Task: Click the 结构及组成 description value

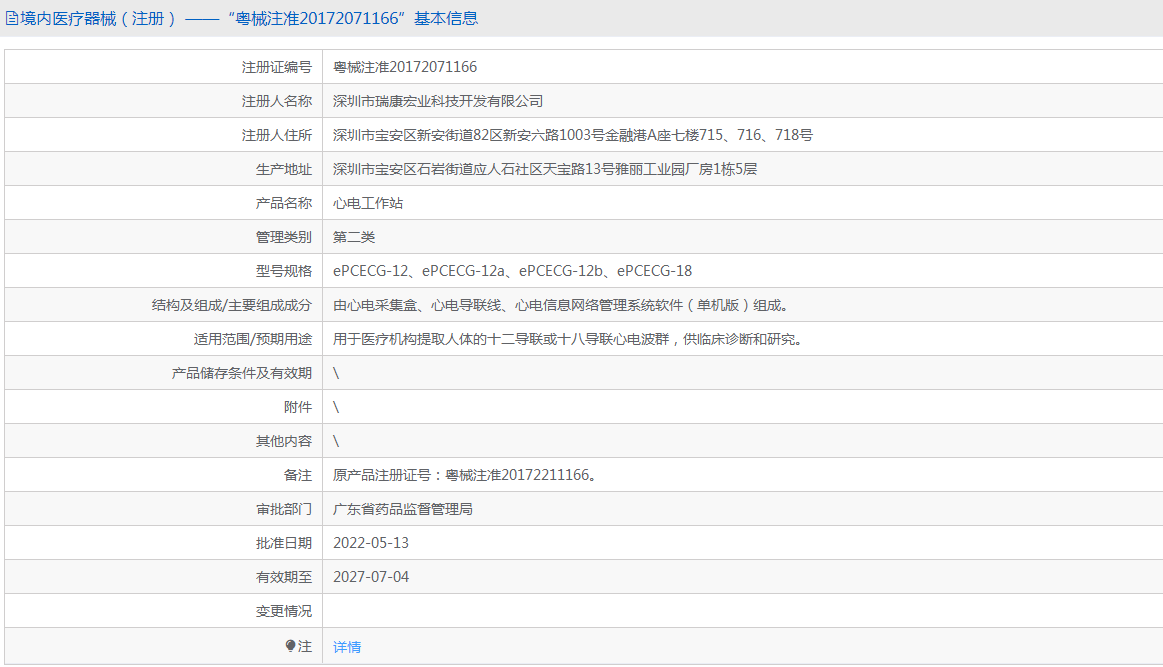Action: point(567,305)
